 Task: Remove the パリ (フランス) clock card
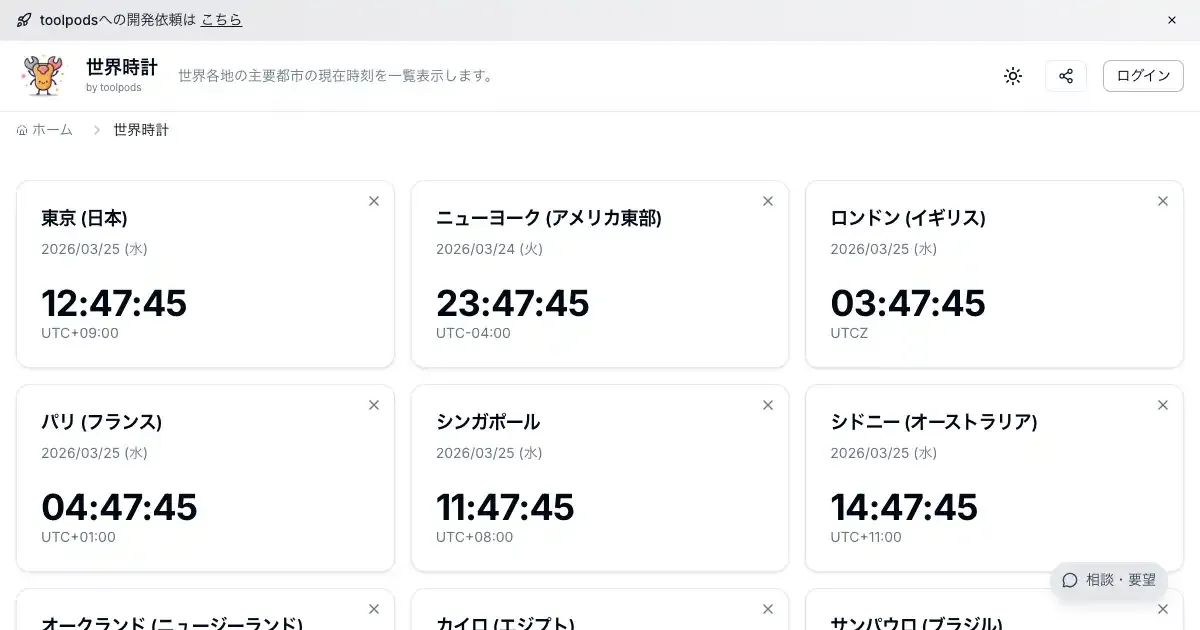(374, 405)
